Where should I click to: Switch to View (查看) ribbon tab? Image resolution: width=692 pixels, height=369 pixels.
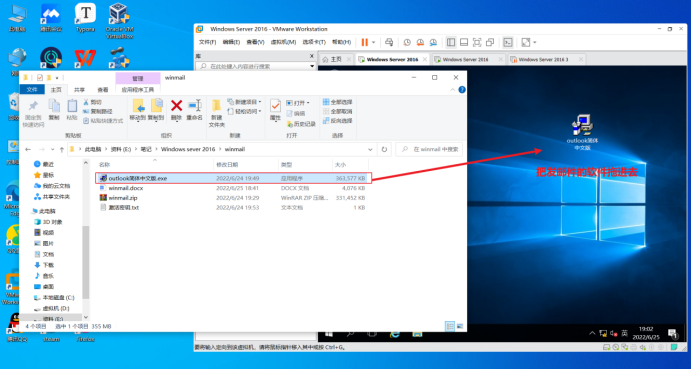(103, 90)
